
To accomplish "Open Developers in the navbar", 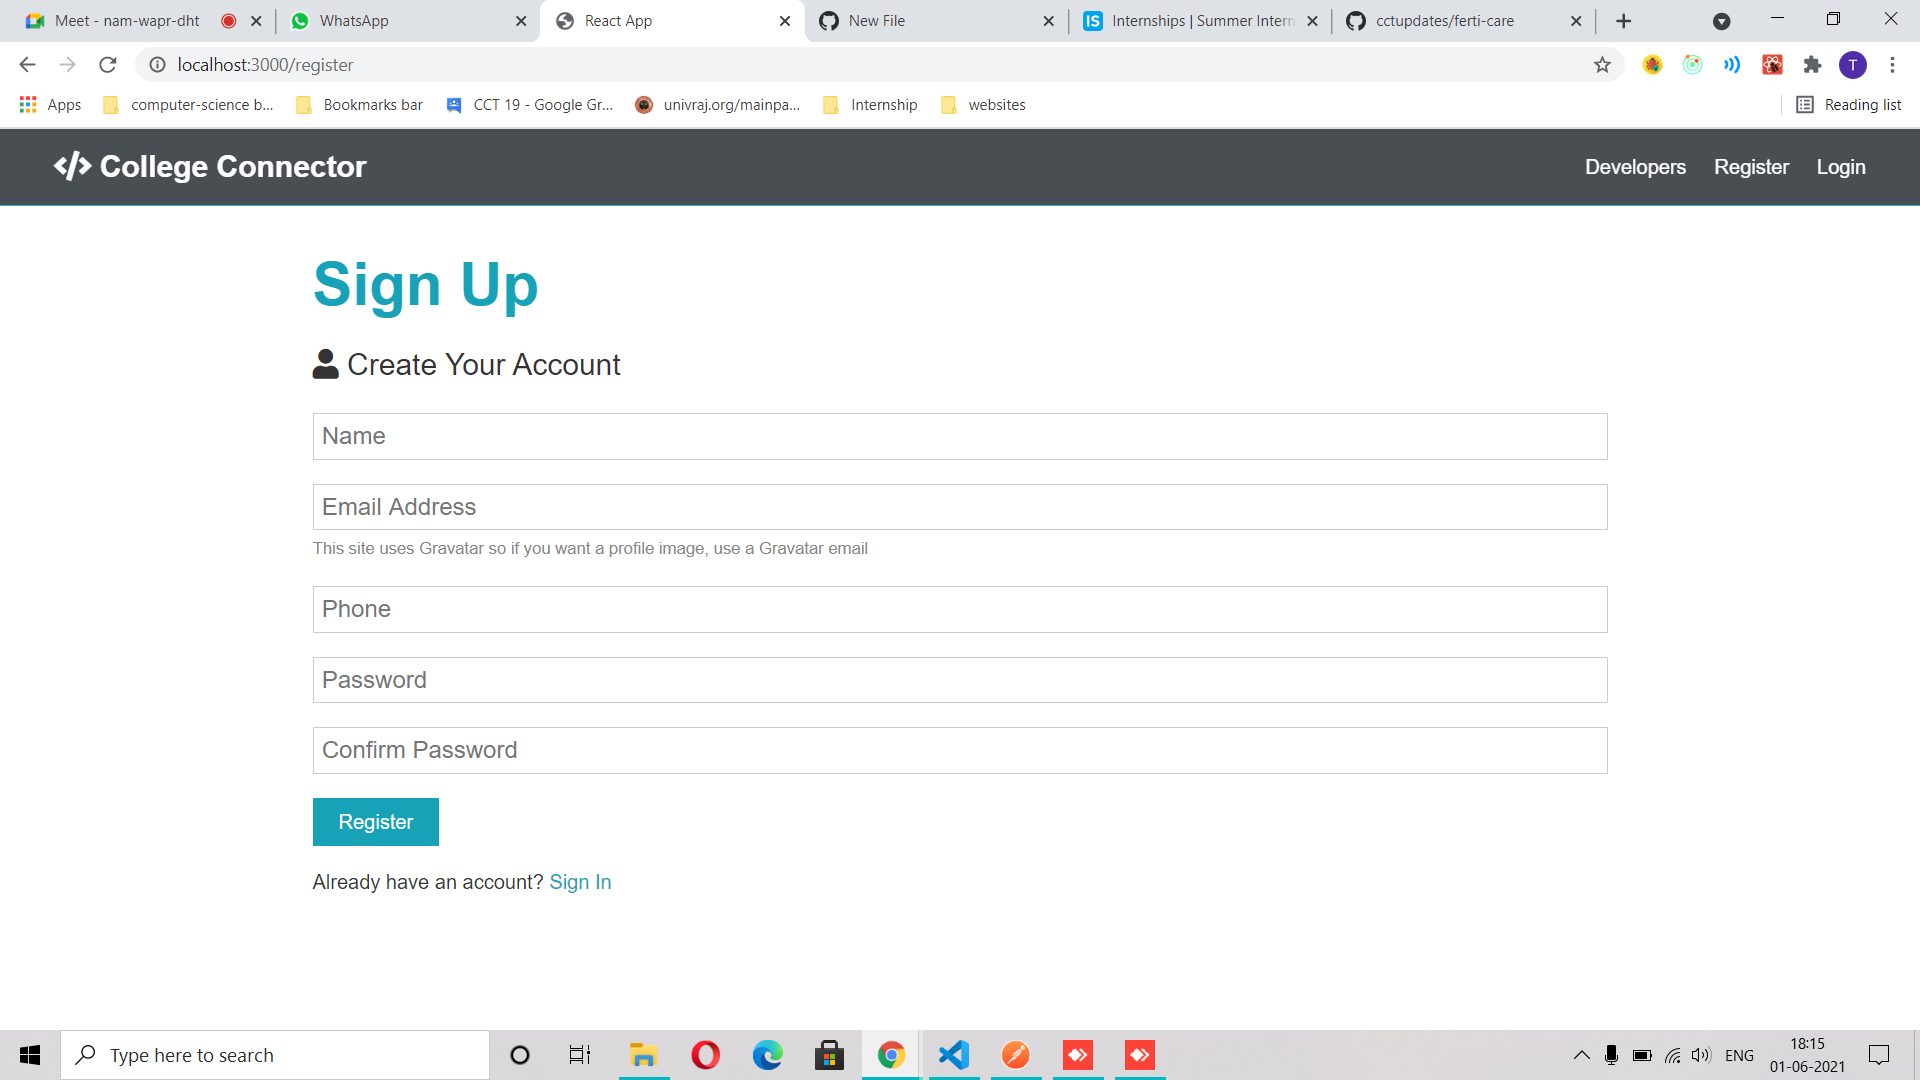I will point(1635,167).
